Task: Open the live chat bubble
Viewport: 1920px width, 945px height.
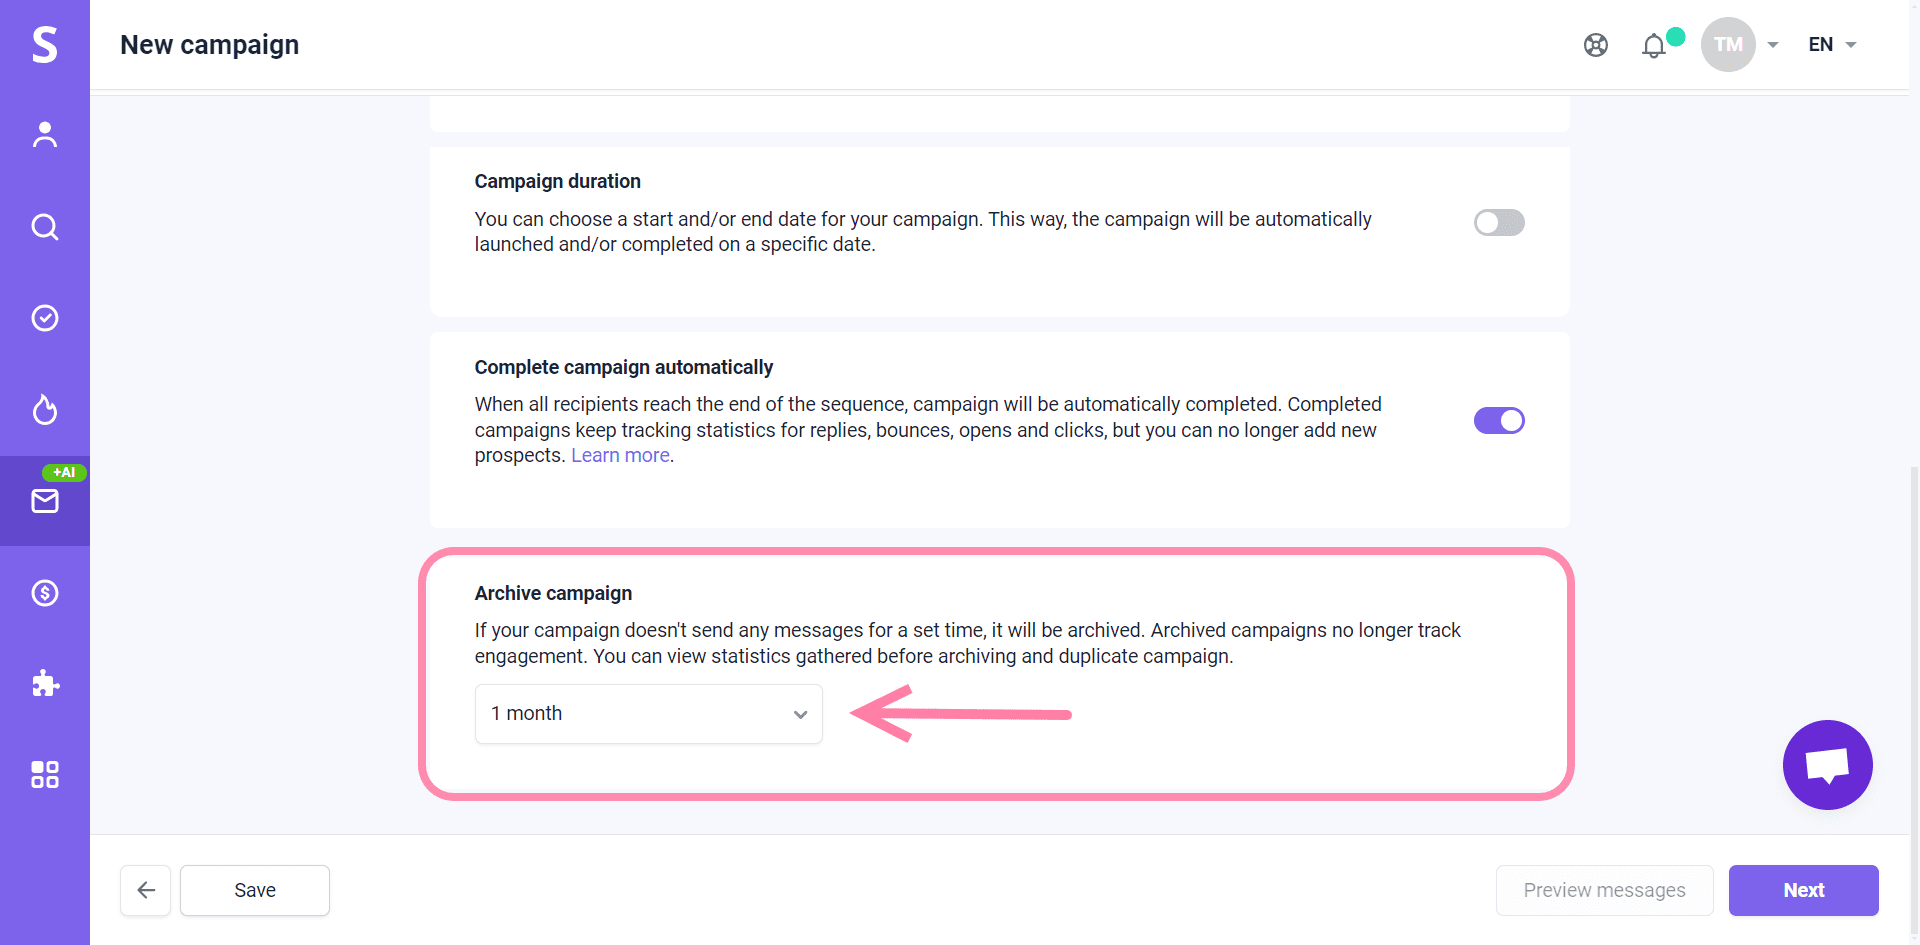Action: (x=1827, y=765)
